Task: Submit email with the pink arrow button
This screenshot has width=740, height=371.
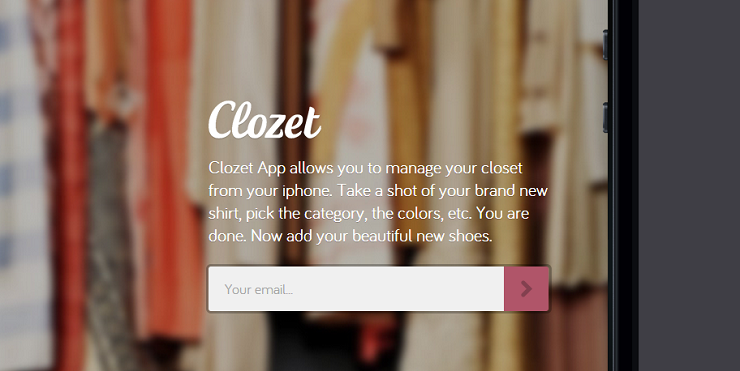Action: point(526,289)
